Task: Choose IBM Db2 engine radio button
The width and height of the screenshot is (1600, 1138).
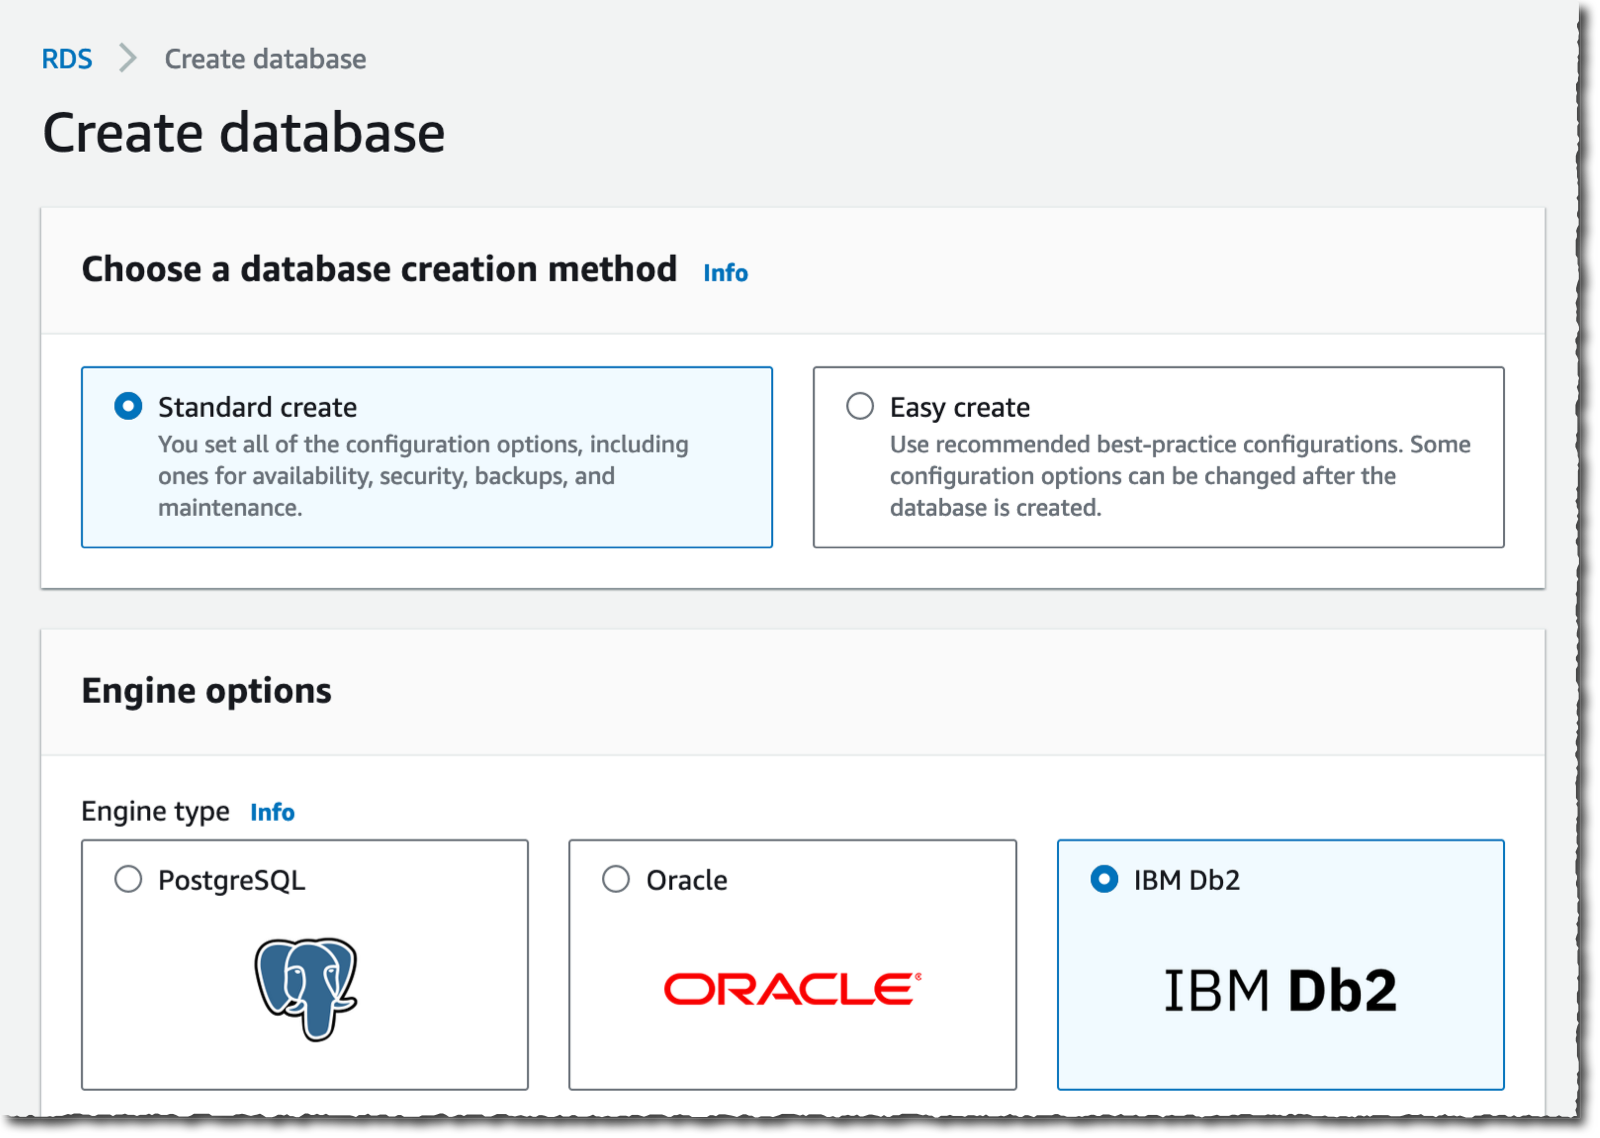Action: pyautogui.click(x=1104, y=880)
